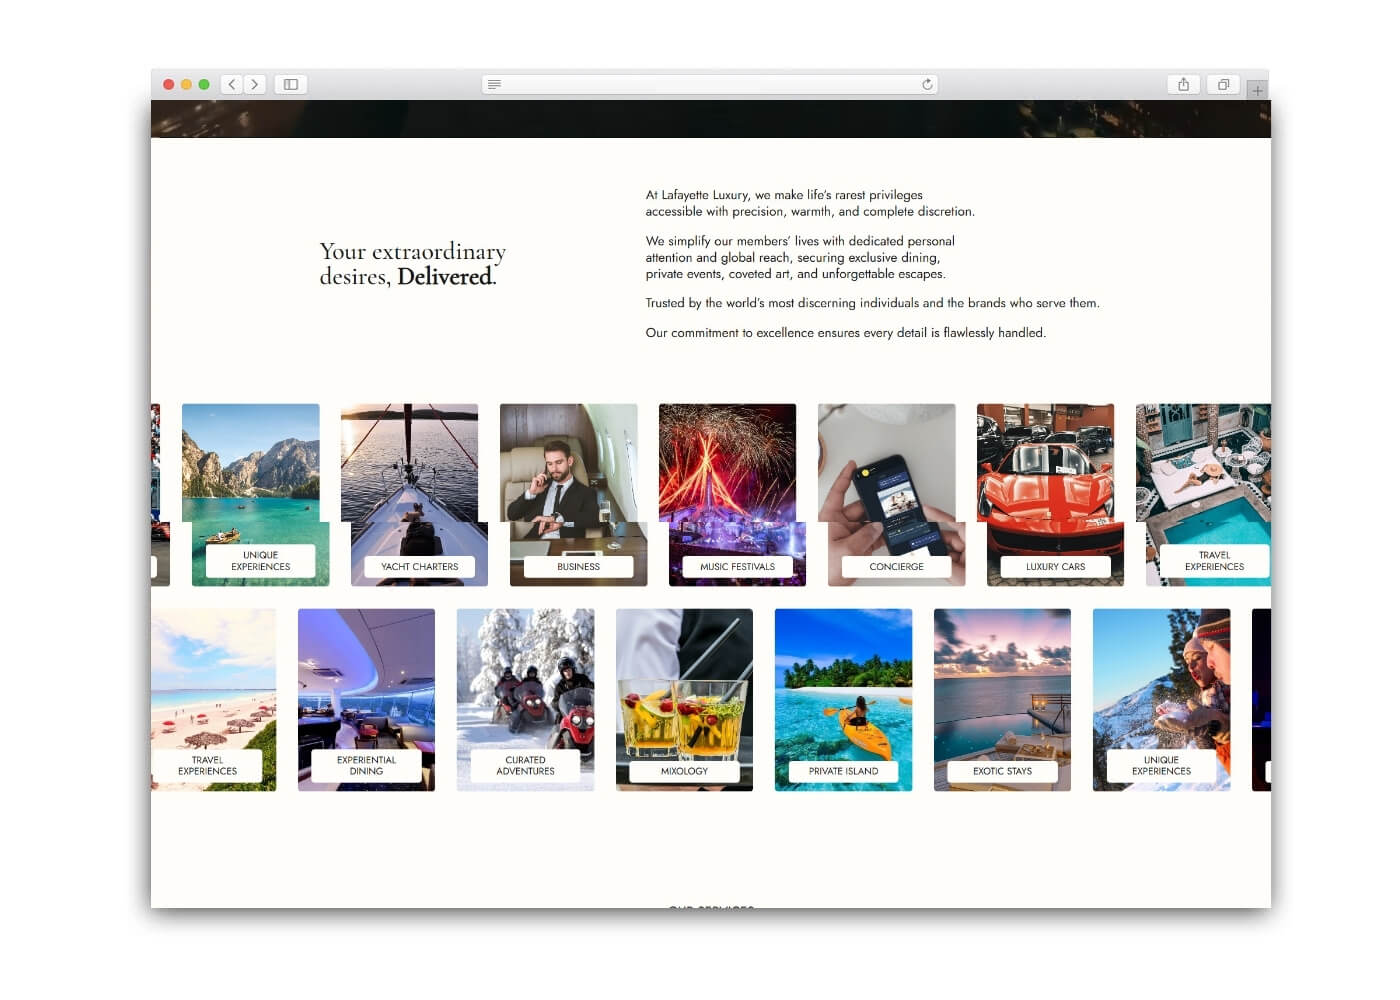This screenshot has width=1400, height=1000.
Task: Open Unique Experiences card with snowy scene
Action: [1161, 699]
